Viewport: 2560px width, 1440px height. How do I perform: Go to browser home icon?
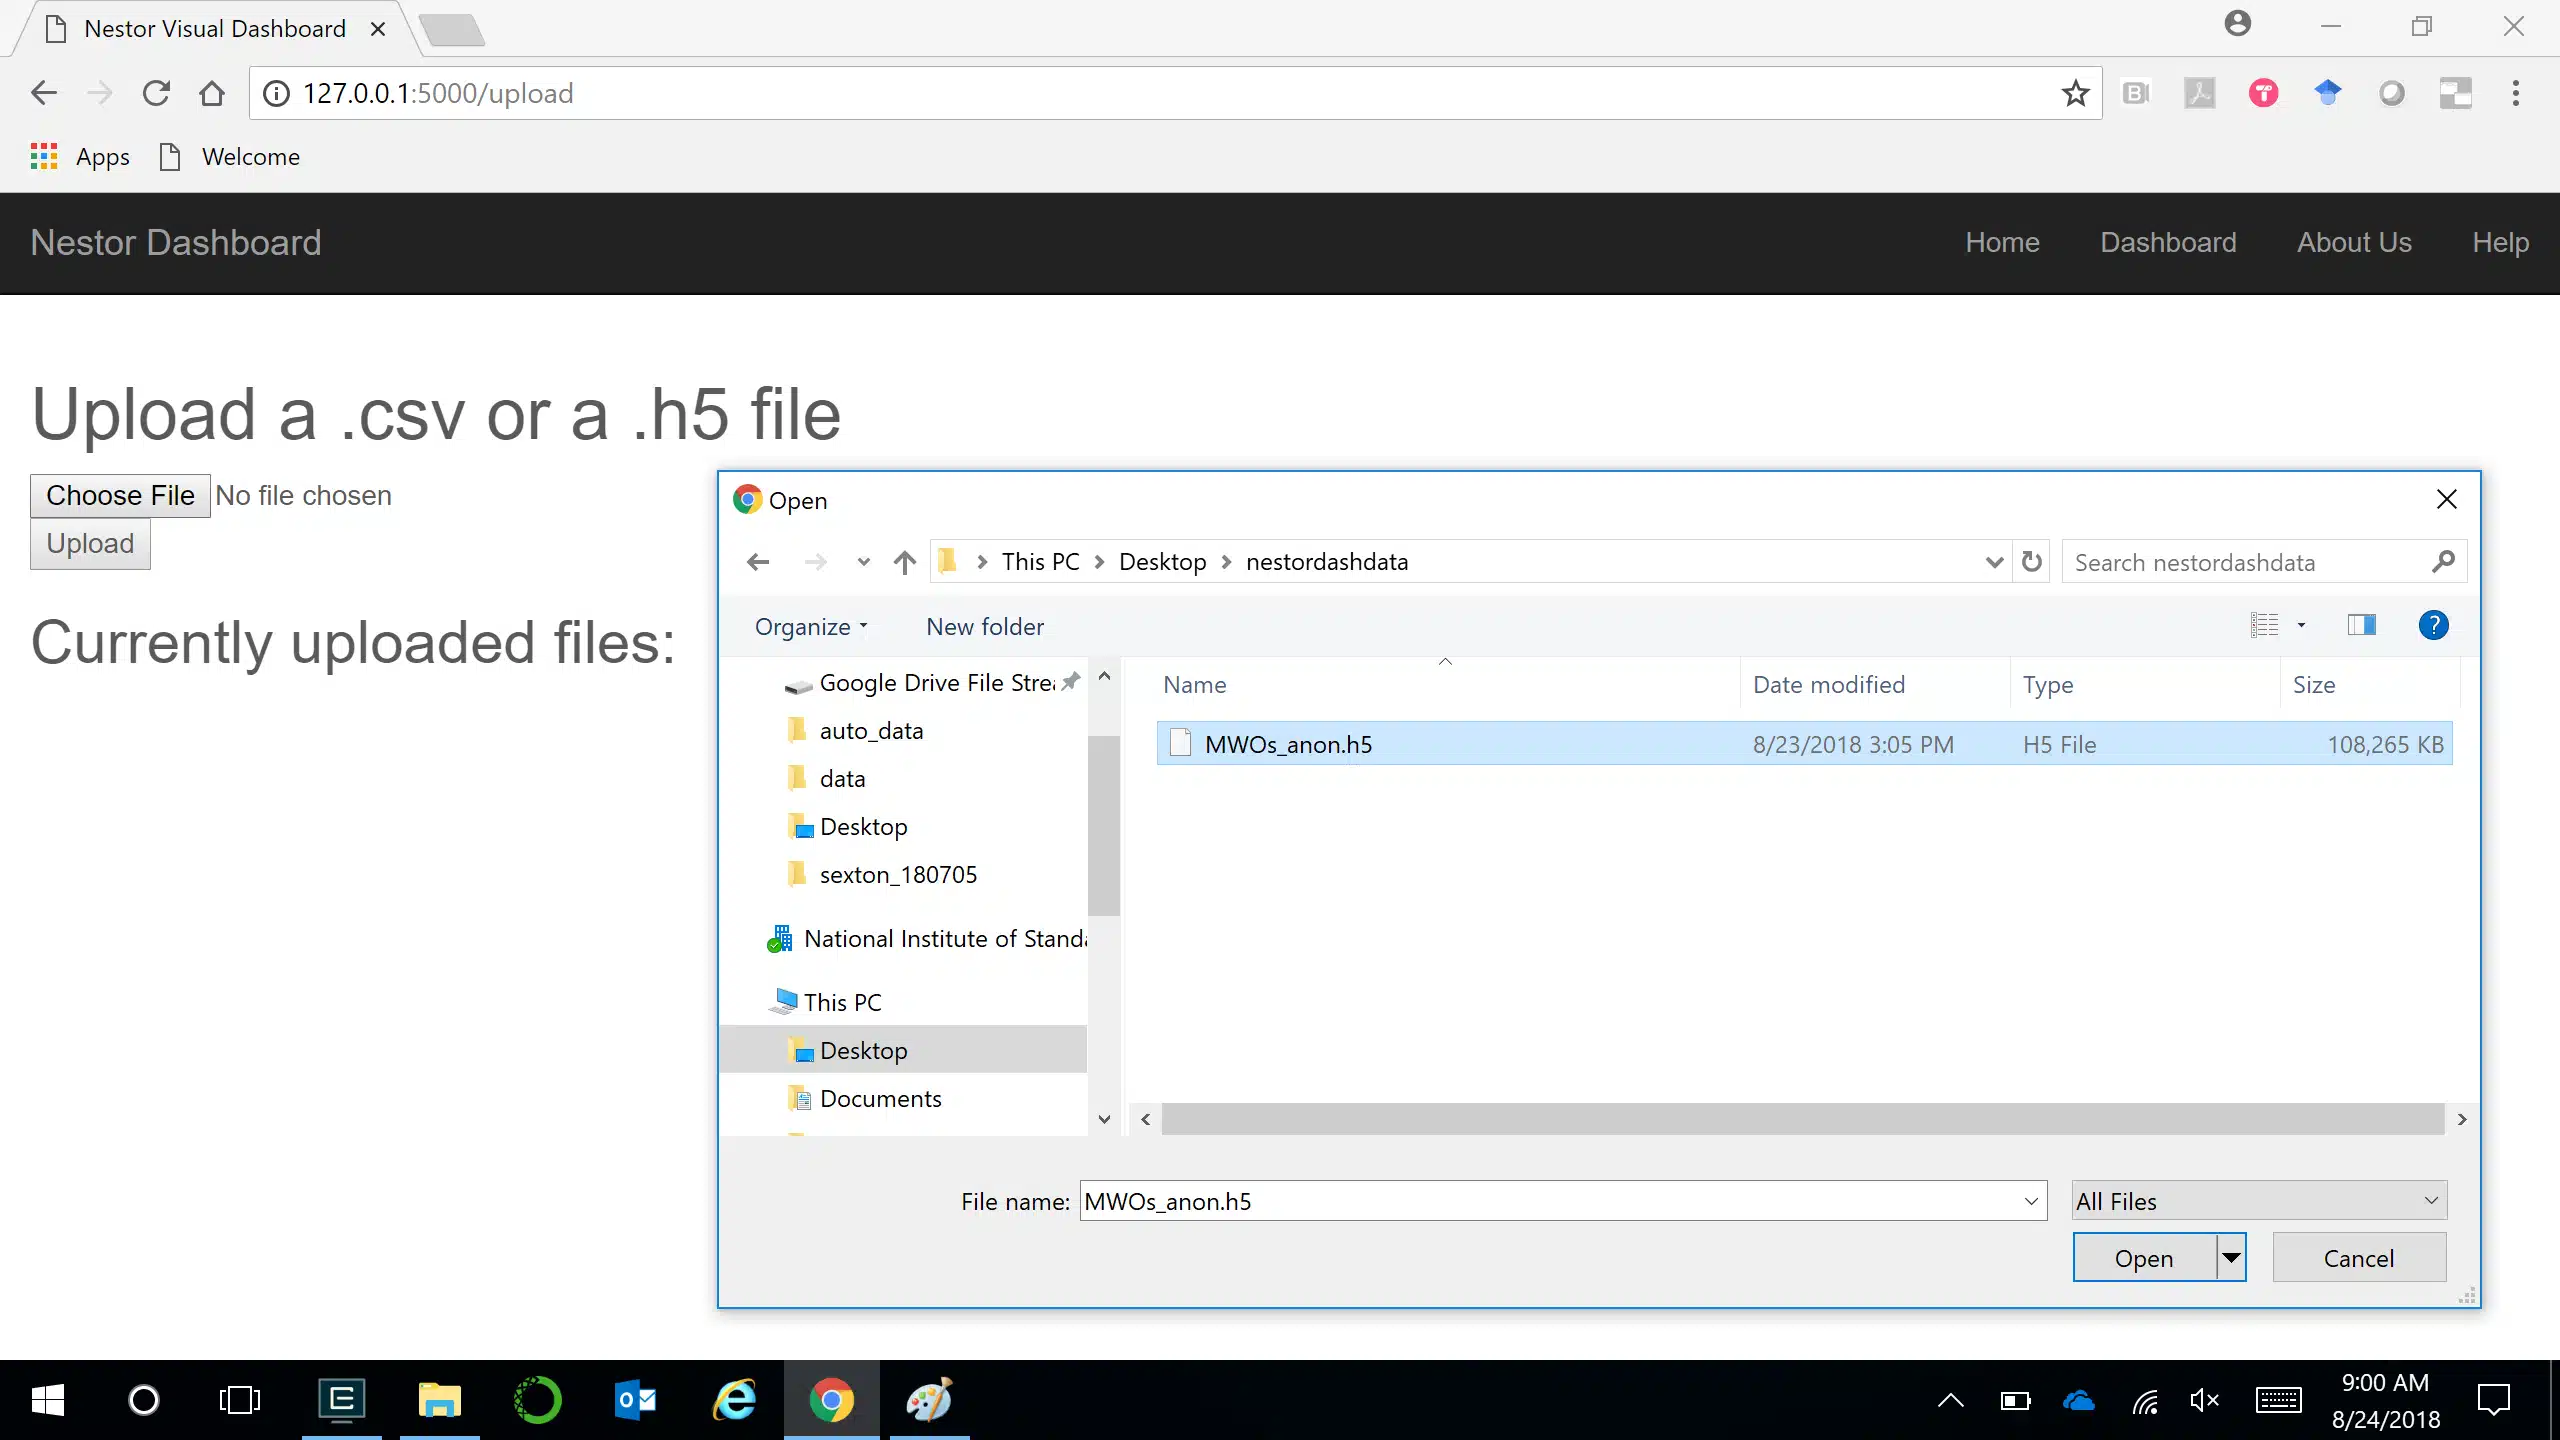pos(212,93)
